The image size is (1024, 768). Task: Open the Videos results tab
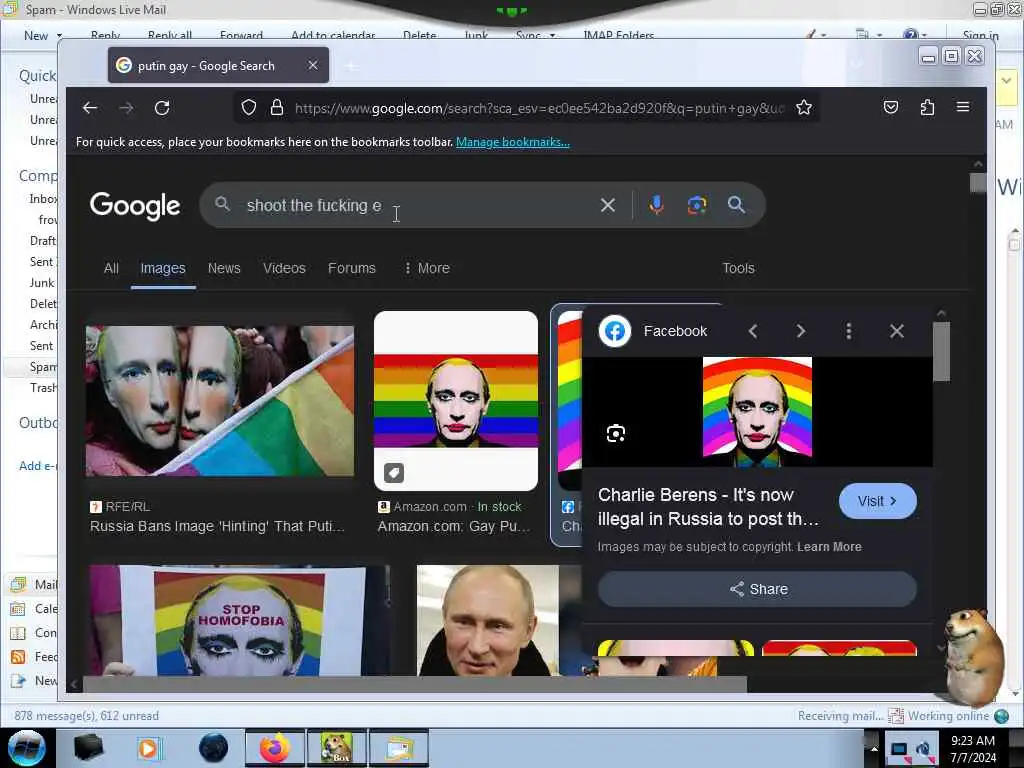click(x=284, y=268)
